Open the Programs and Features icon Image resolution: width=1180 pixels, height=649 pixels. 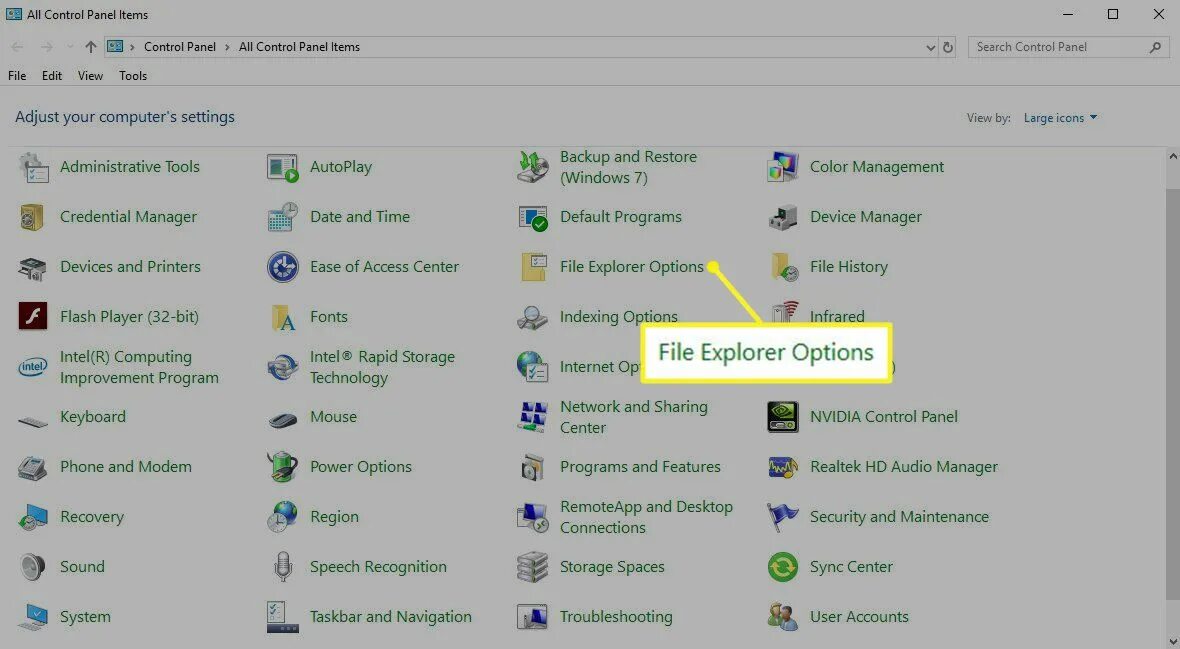coord(533,467)
